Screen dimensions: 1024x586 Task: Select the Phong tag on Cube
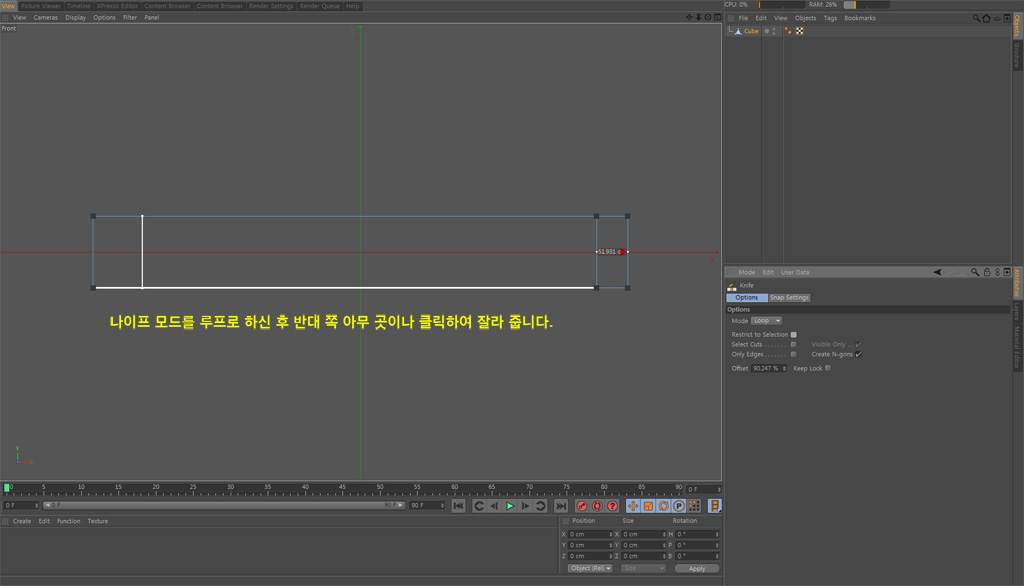tap(788, 31)
